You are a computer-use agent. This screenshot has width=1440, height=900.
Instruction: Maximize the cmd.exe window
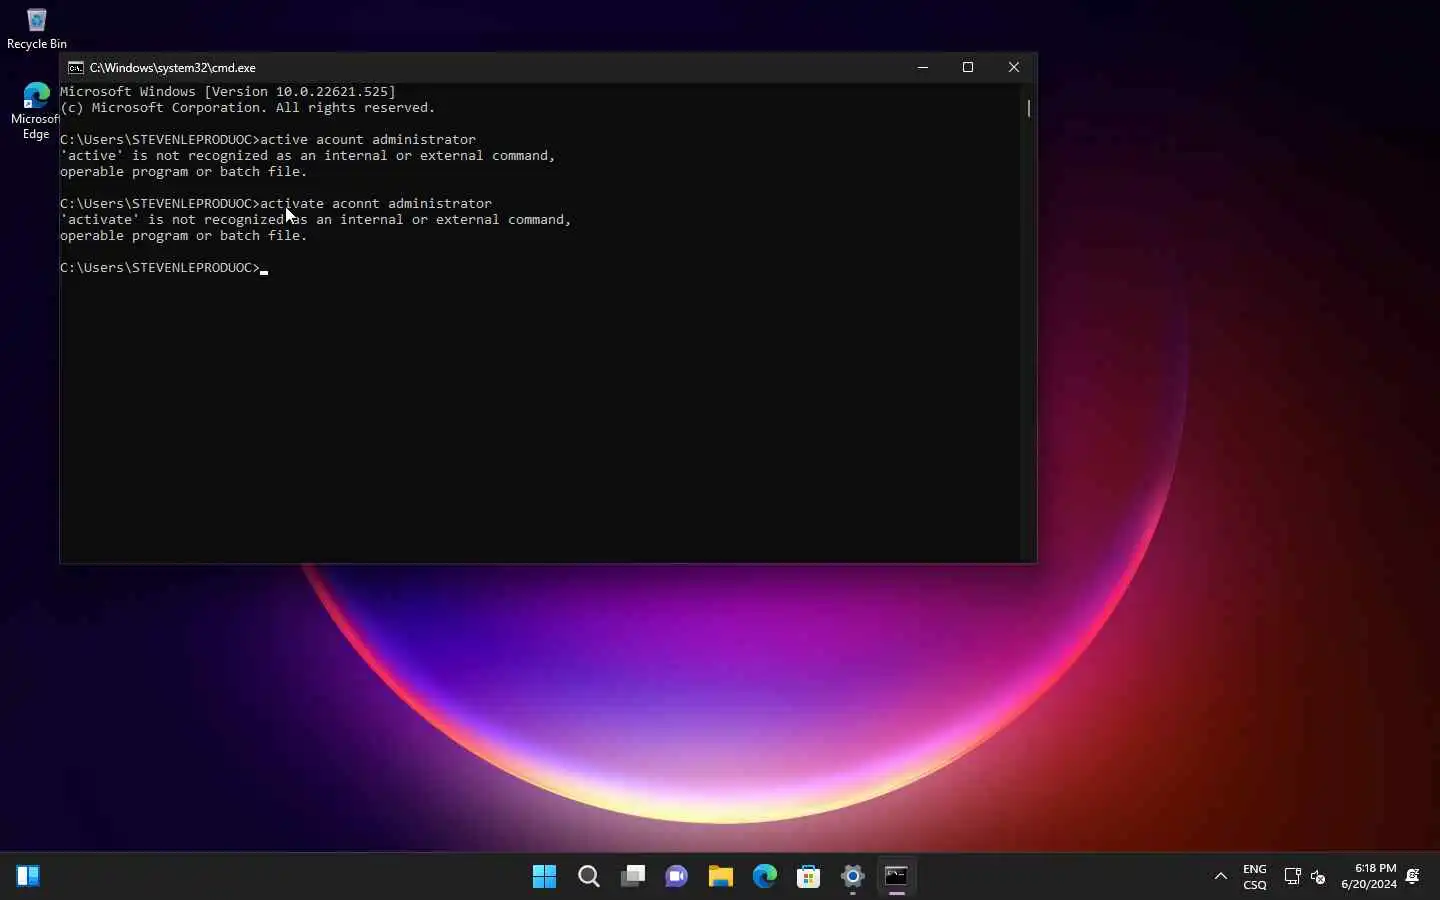tap(968, 68)
